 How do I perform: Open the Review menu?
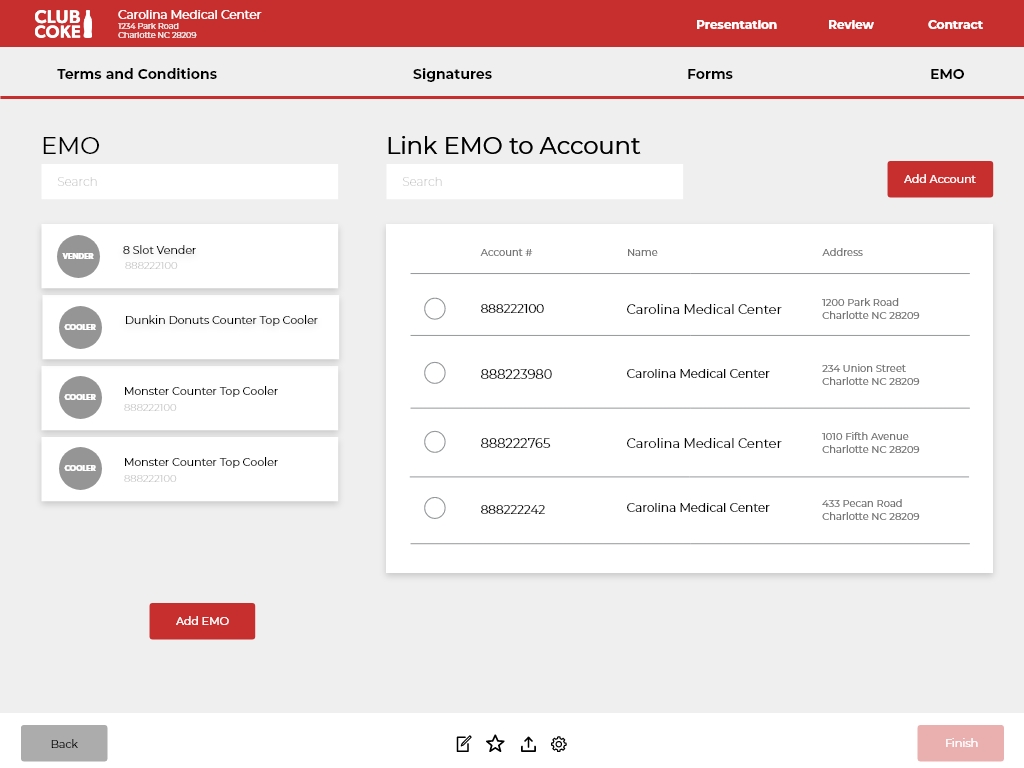click(850, 25)
